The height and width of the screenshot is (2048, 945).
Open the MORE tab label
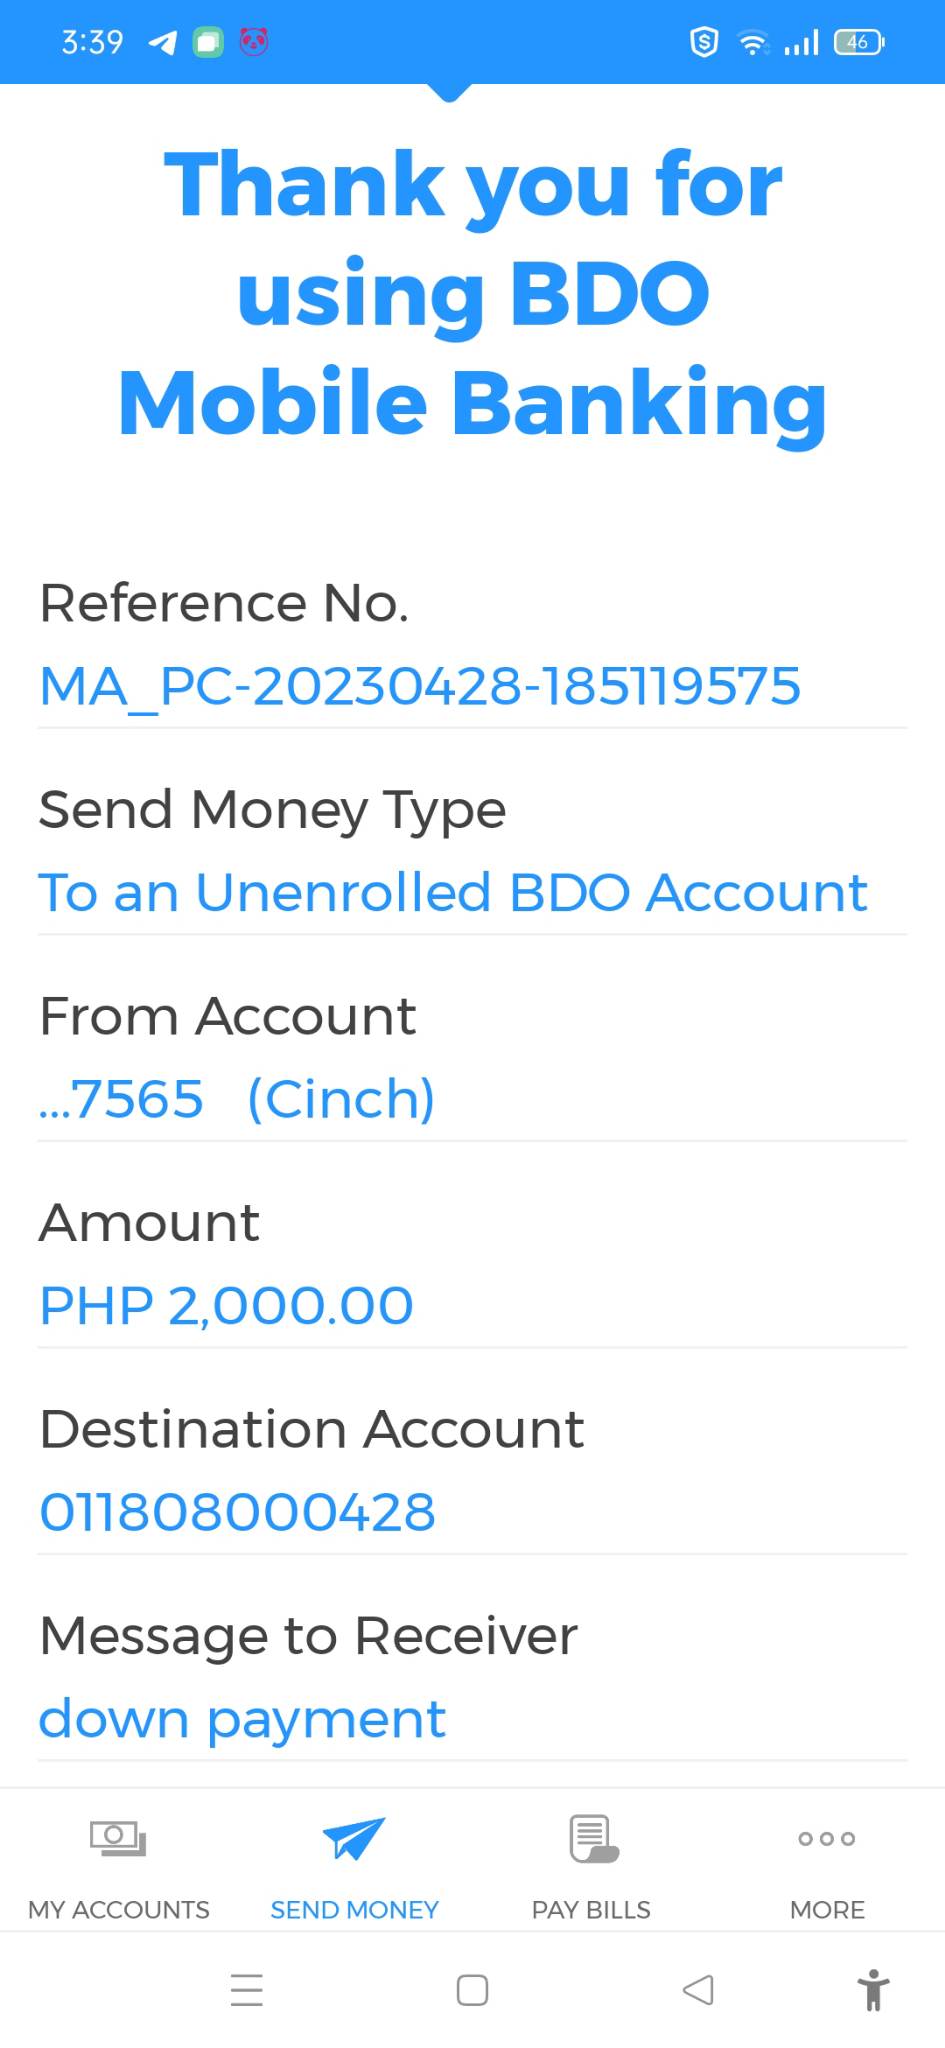pyautogui.click(x=827, y=1910)
